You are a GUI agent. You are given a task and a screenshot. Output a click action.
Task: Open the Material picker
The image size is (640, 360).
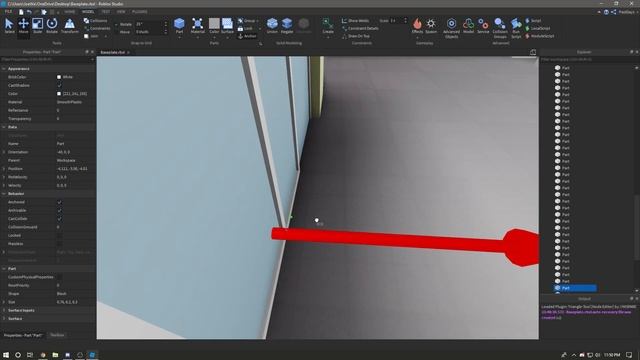tap(198, 26)
